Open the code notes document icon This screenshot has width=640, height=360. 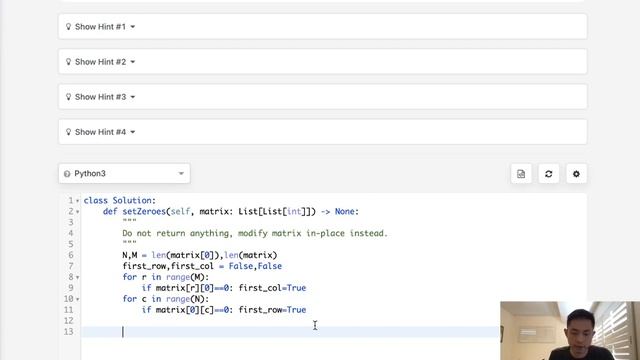tap(521, 174)
